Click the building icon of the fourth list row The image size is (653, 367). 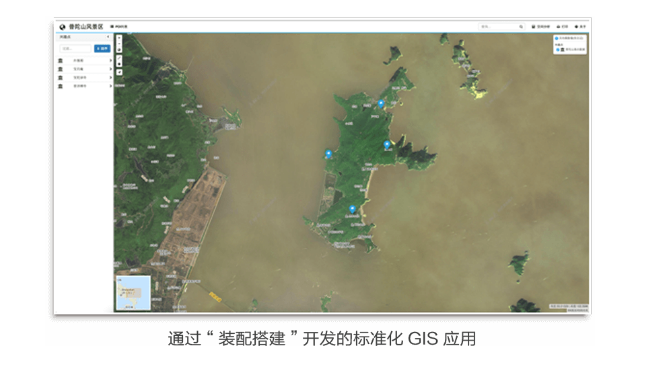60,86
